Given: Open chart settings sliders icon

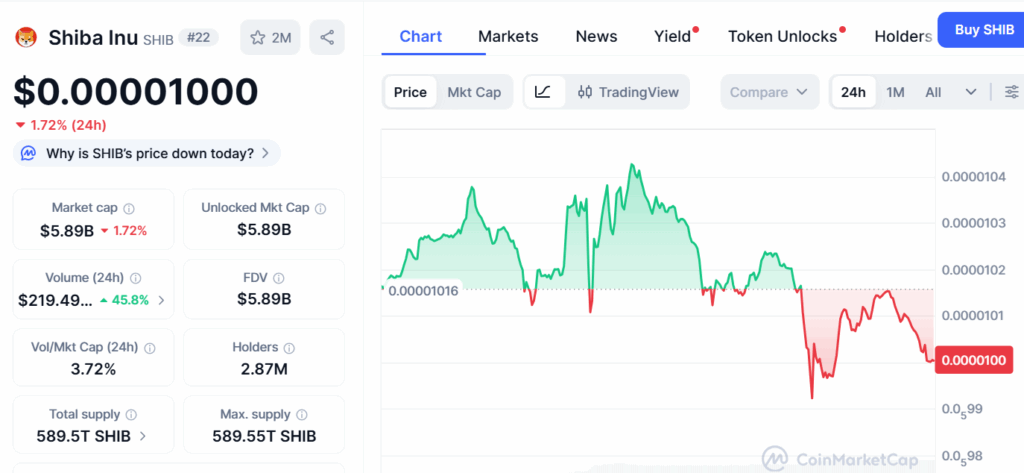Looking at the screenshot, I should point(1011,92).
